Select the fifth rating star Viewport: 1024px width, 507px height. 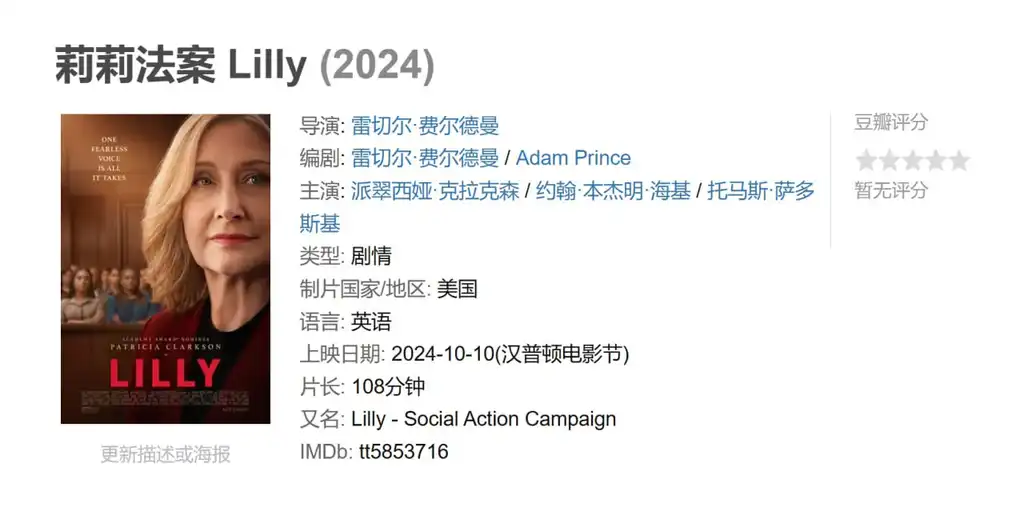[x=959, y=160]
